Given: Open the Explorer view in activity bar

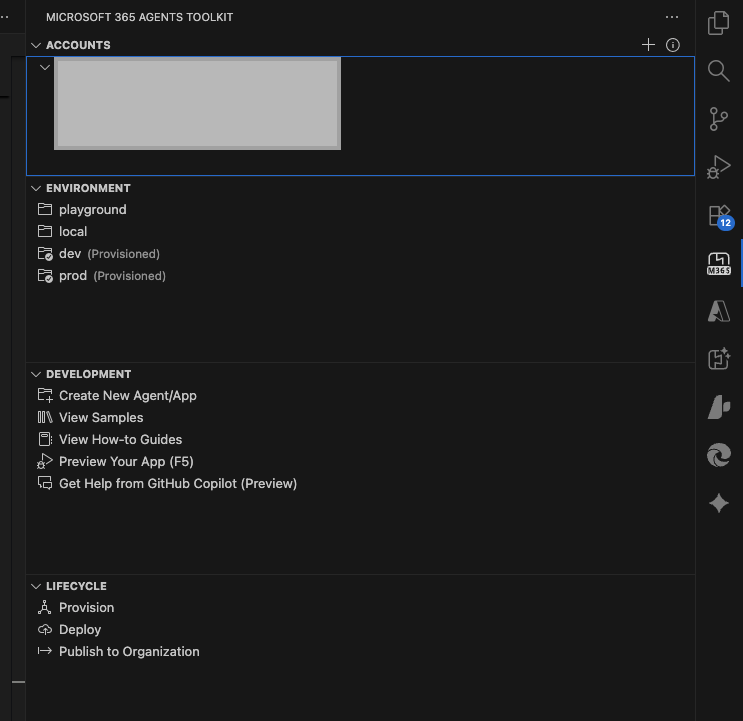Looking at the screenshot, I should point(718,23).
